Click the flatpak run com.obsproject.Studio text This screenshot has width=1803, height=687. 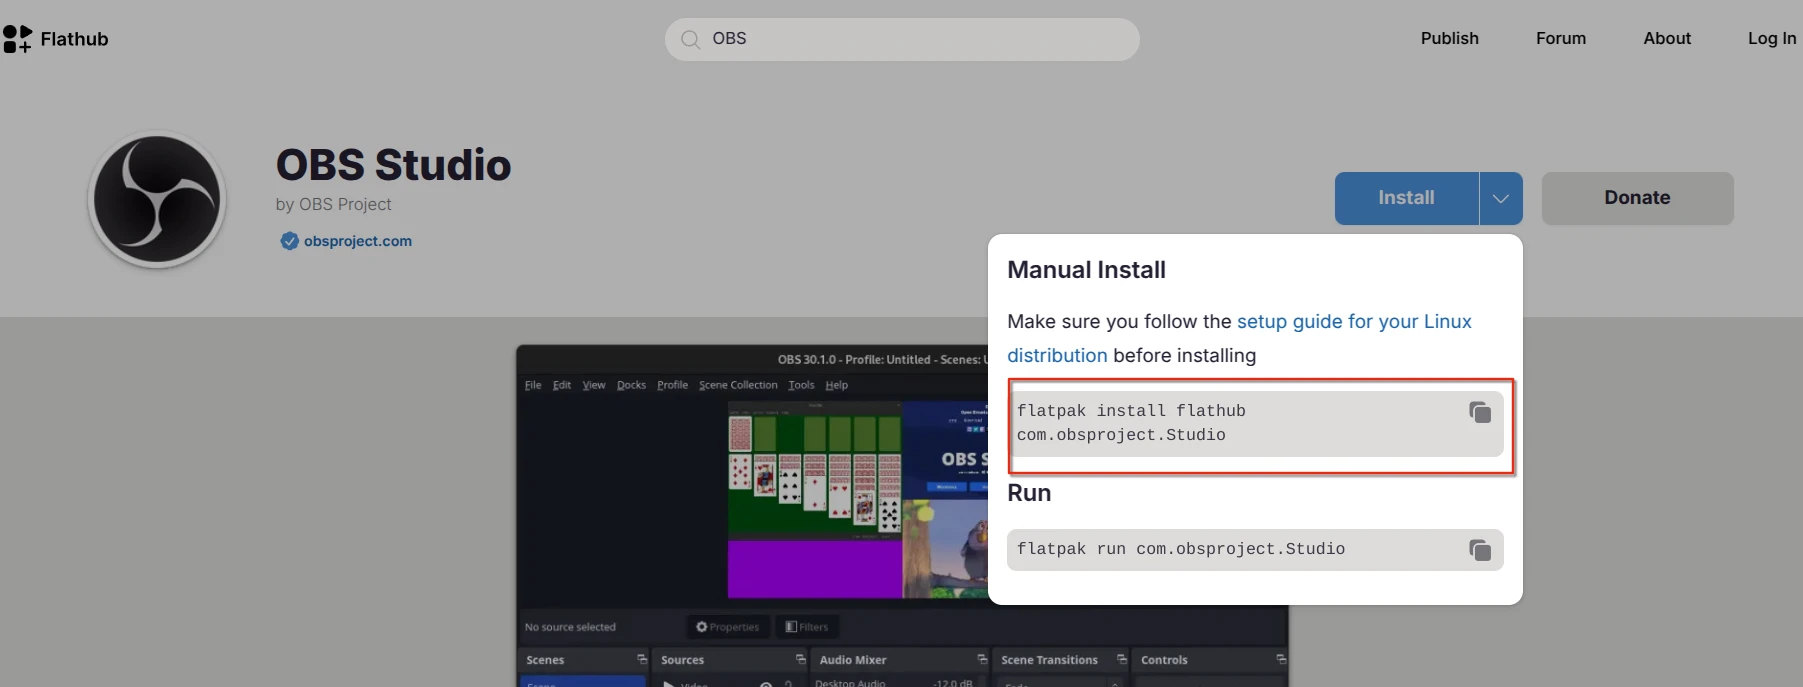pos(1181,549)
